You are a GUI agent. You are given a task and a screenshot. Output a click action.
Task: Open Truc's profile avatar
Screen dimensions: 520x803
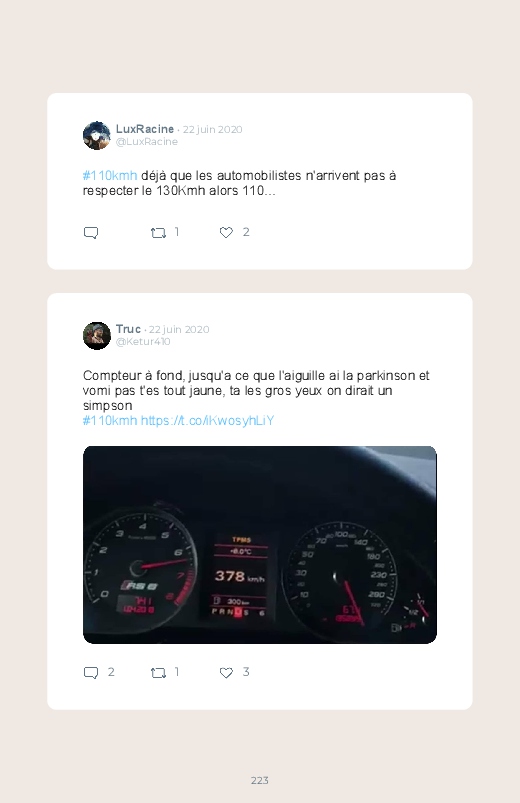(97, 336)
